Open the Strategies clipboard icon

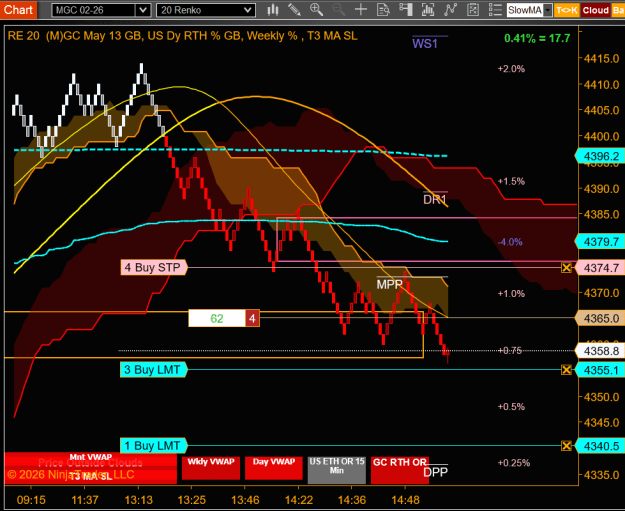tap(473, 10)
